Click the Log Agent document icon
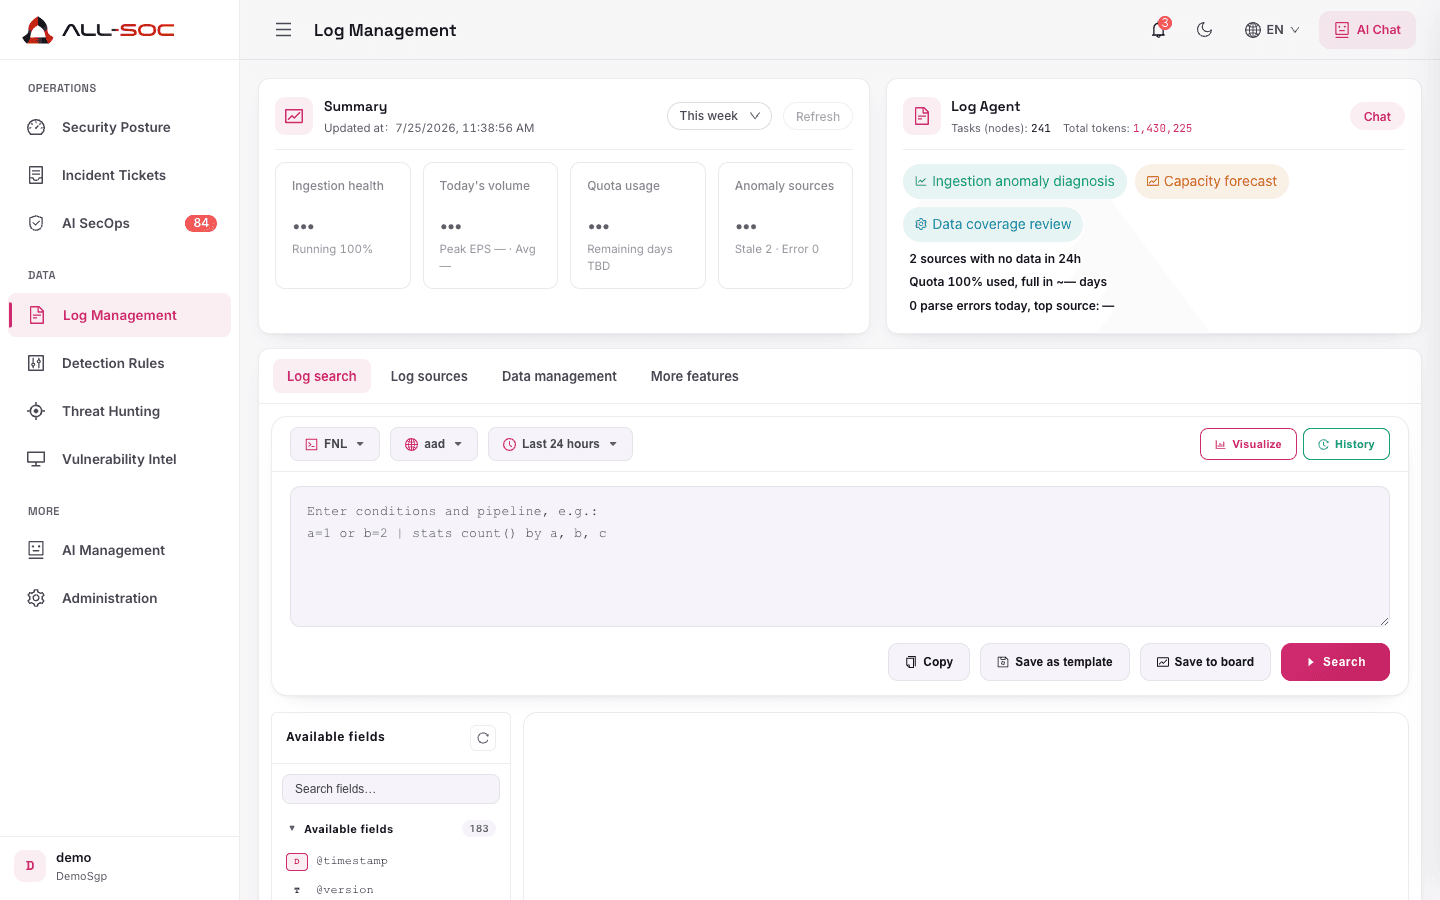The height and width of the screenshot is (900, 1440). (922, 116)
